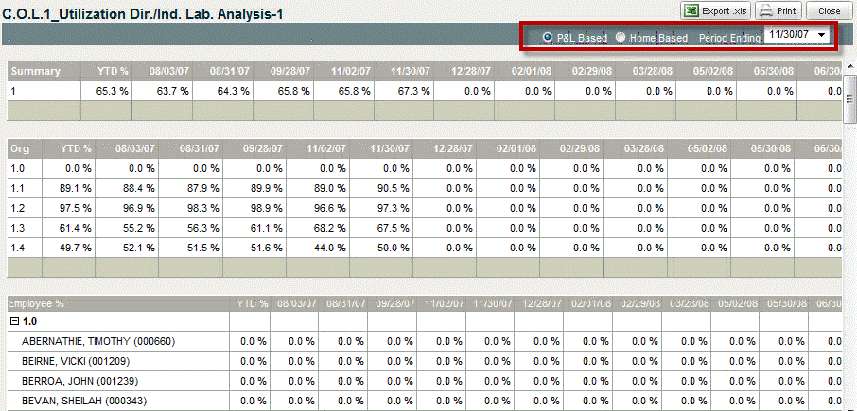Select the Org 1.3 row
This screenshot has width=857, height=411.
click(x=16, y=227)
